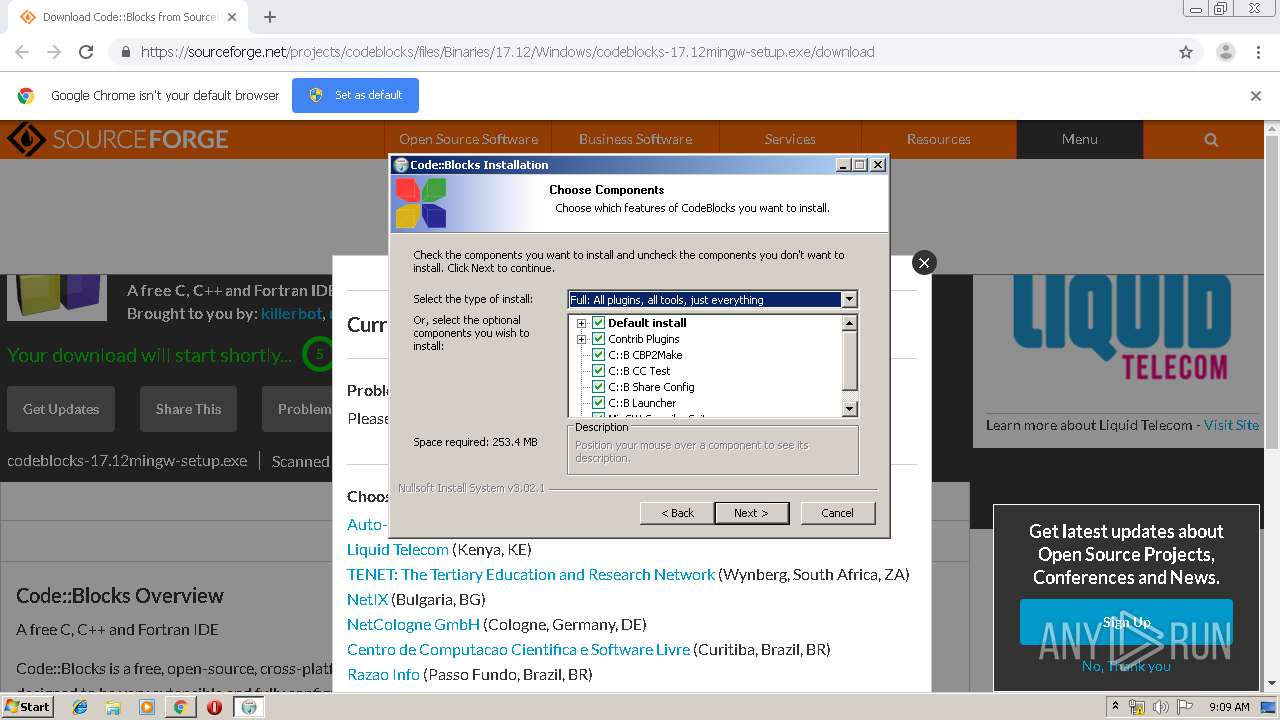
Task: Select the C::B CBP2Make row label
Action: (645, 355)
